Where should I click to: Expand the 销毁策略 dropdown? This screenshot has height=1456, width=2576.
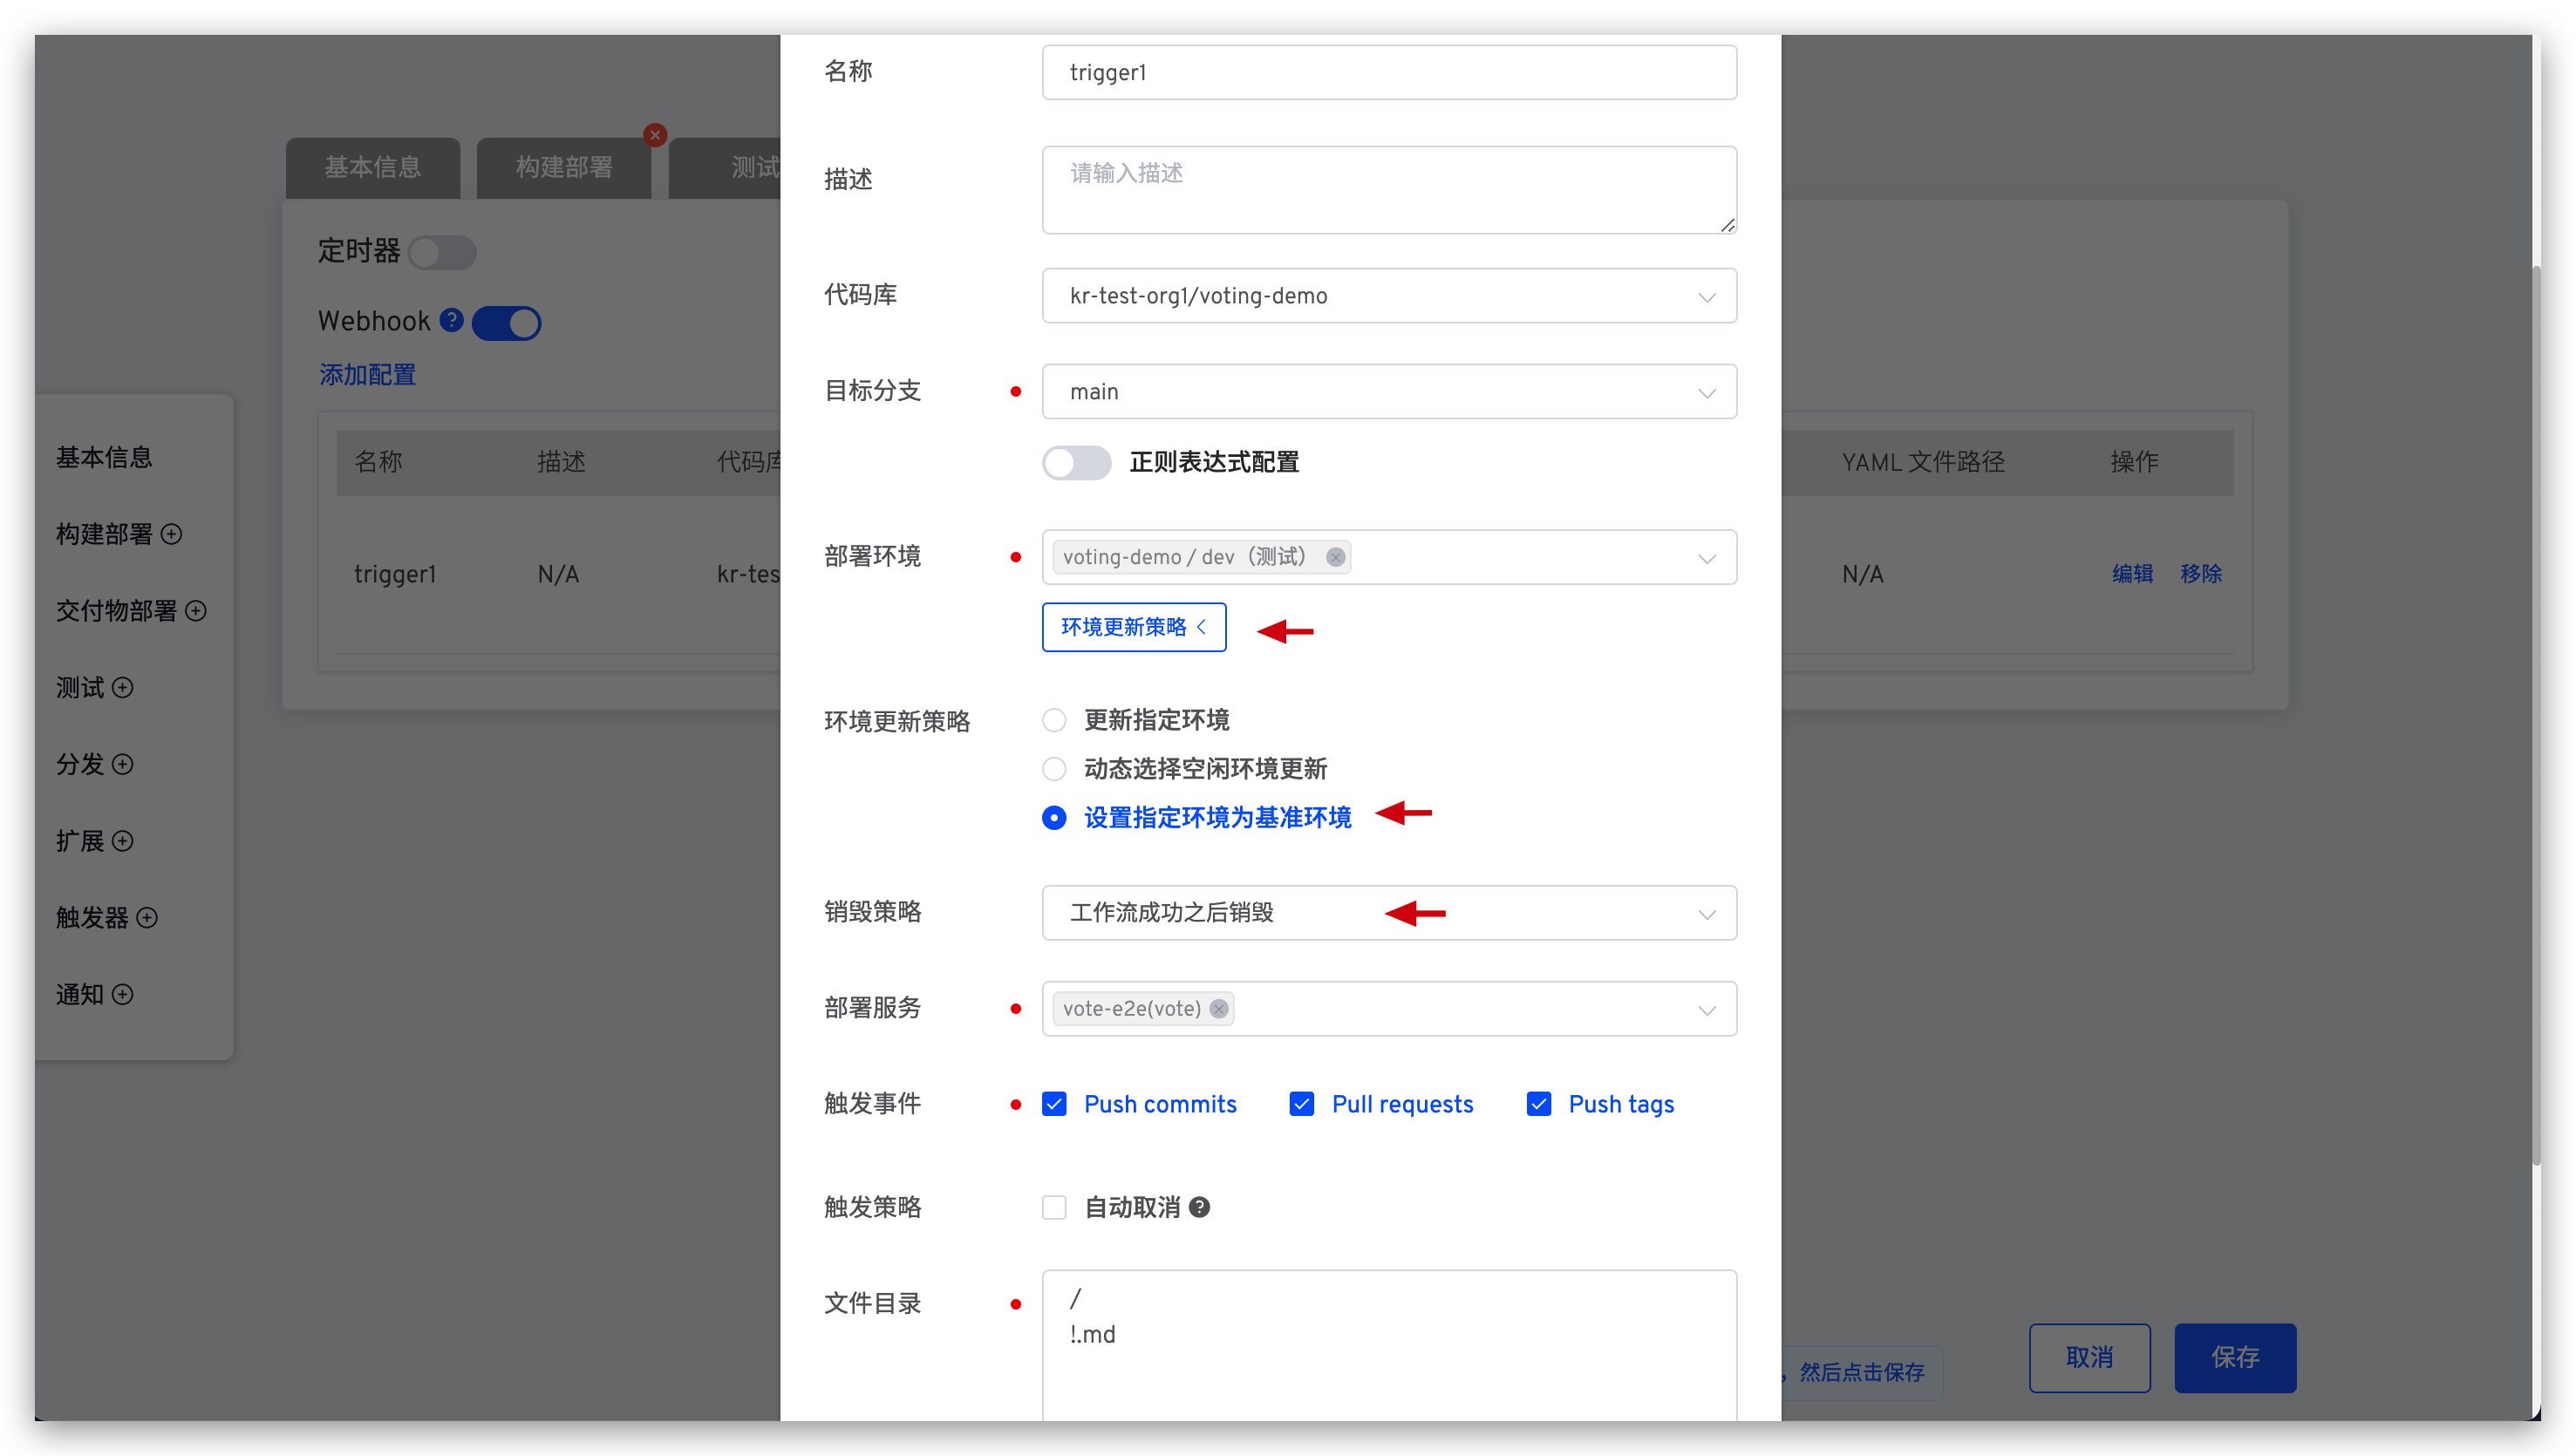tap(1386, 913)
